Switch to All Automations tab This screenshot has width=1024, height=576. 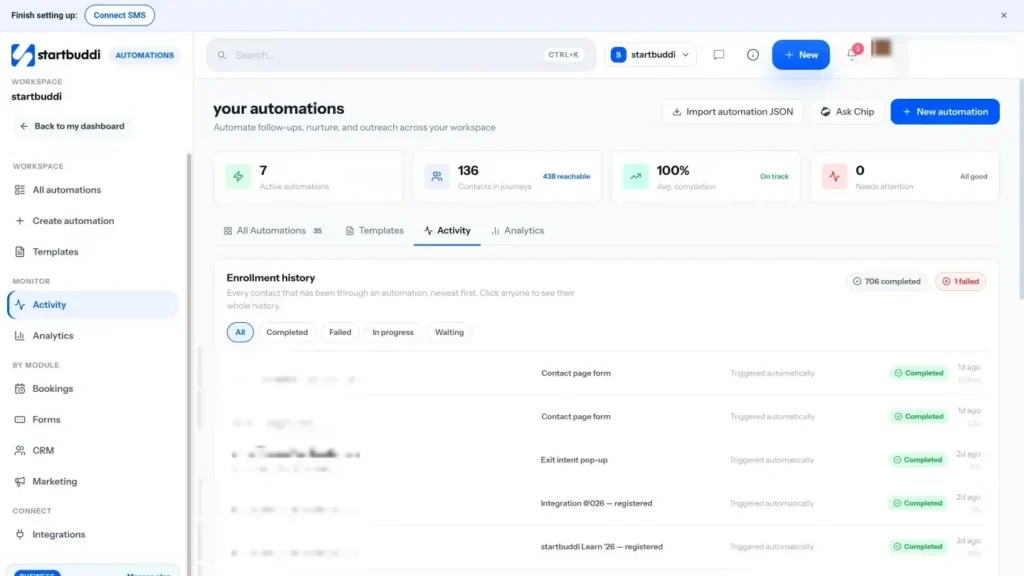coord(272,231)
